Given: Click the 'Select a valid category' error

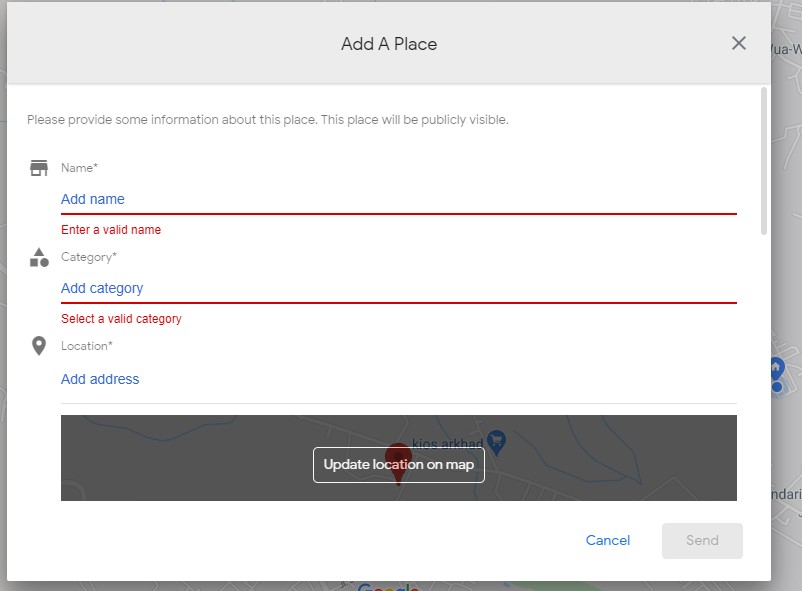Looking at the screenshot, I should pos(121,319).
